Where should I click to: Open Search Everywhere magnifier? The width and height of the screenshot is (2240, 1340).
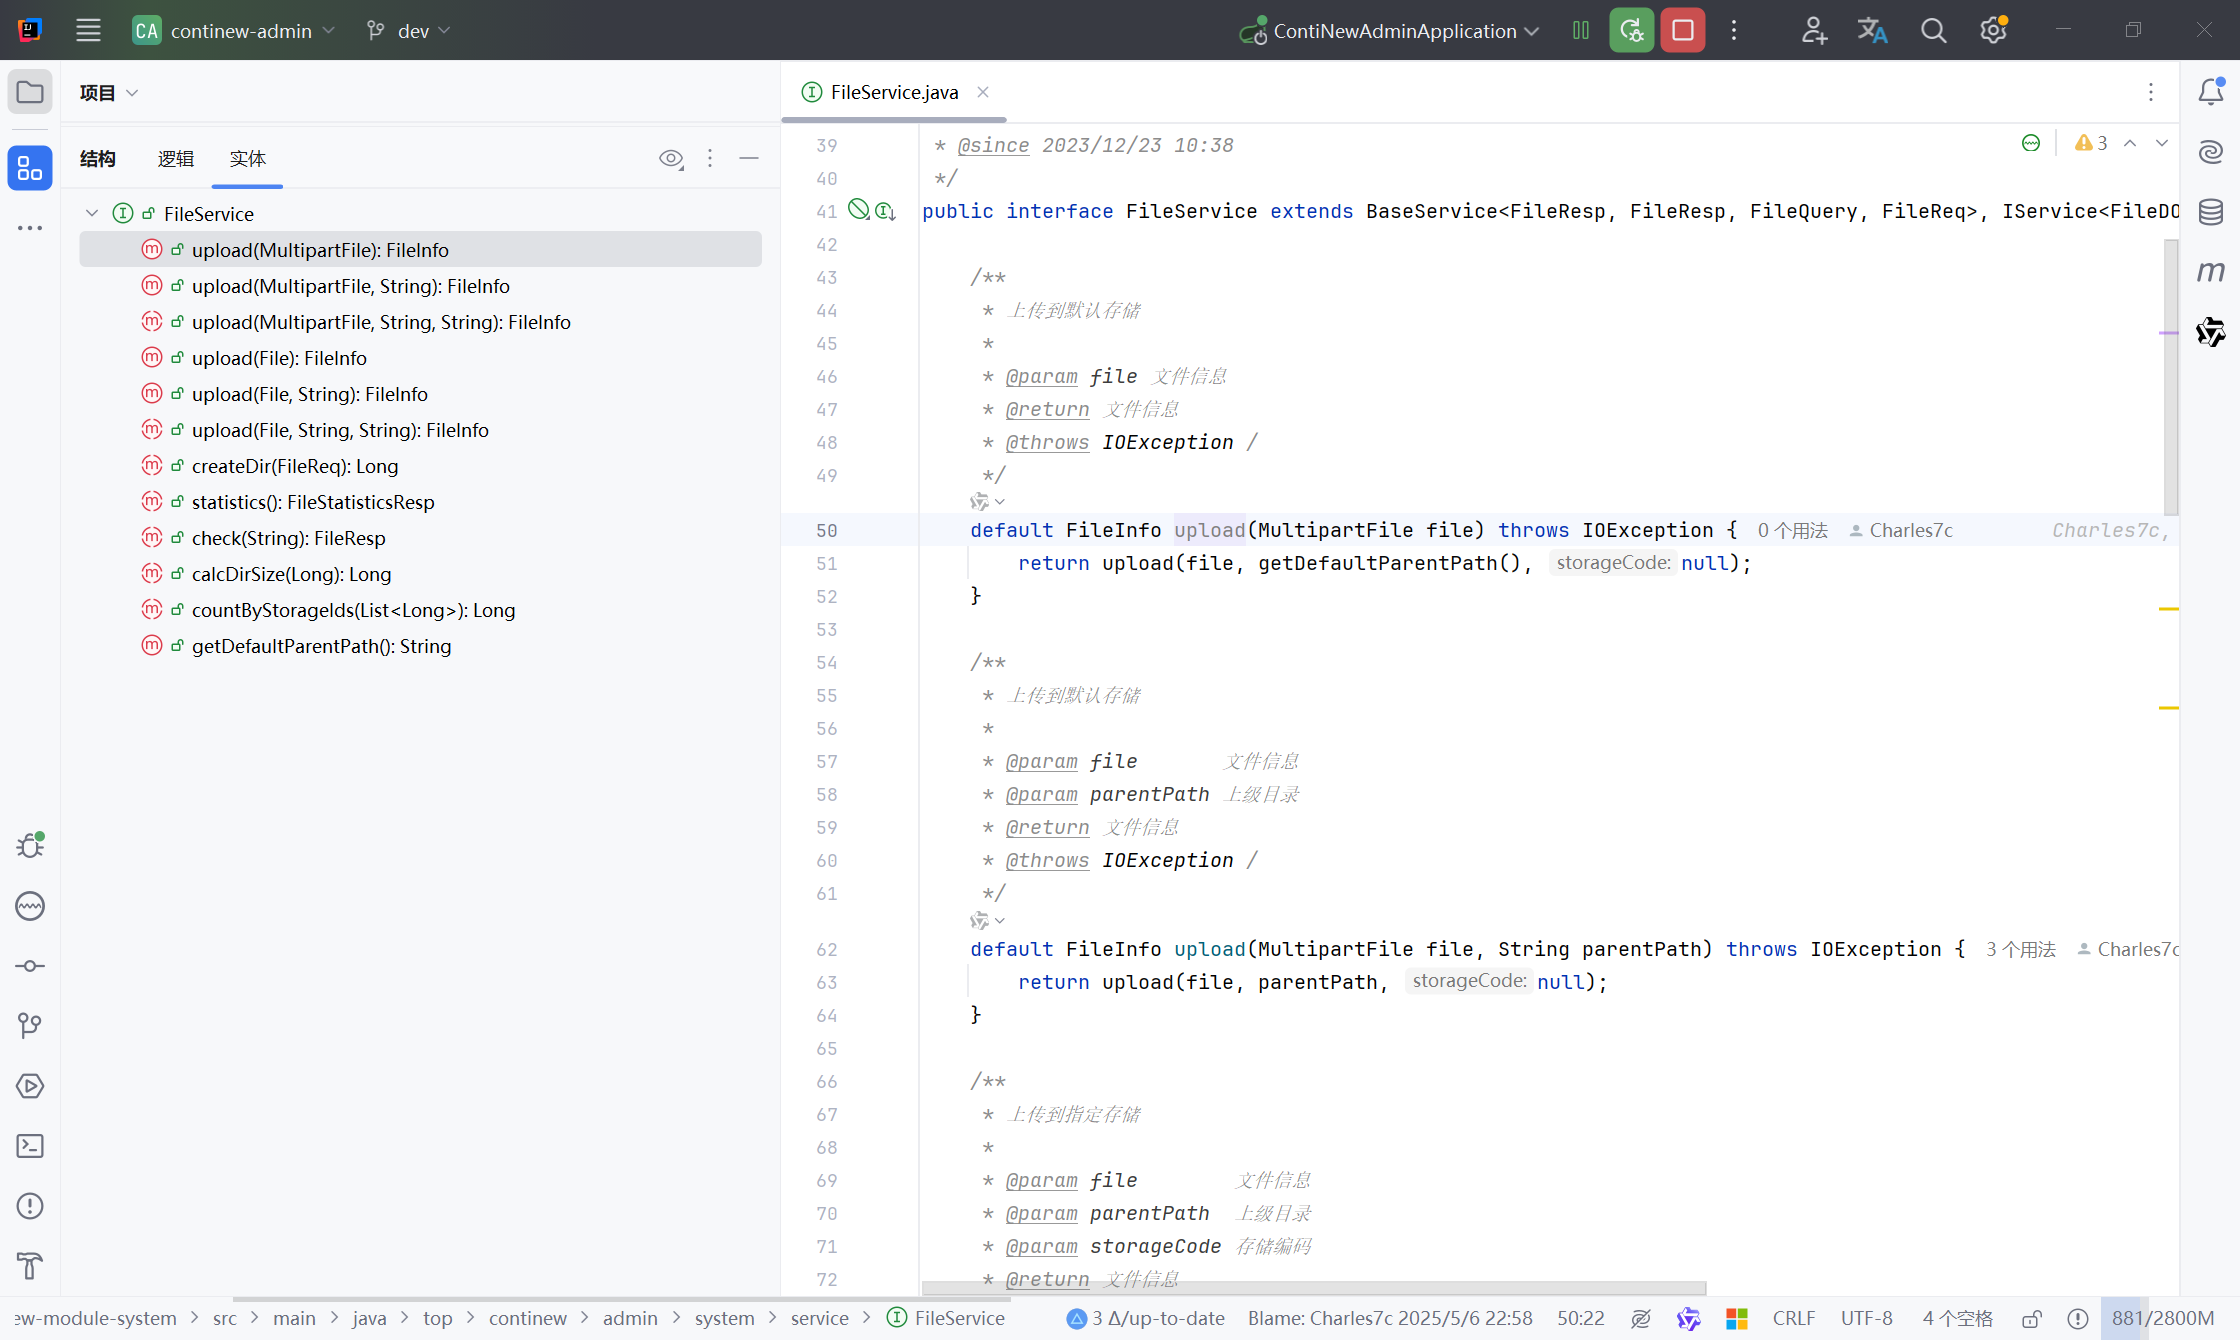(1933, 30)
